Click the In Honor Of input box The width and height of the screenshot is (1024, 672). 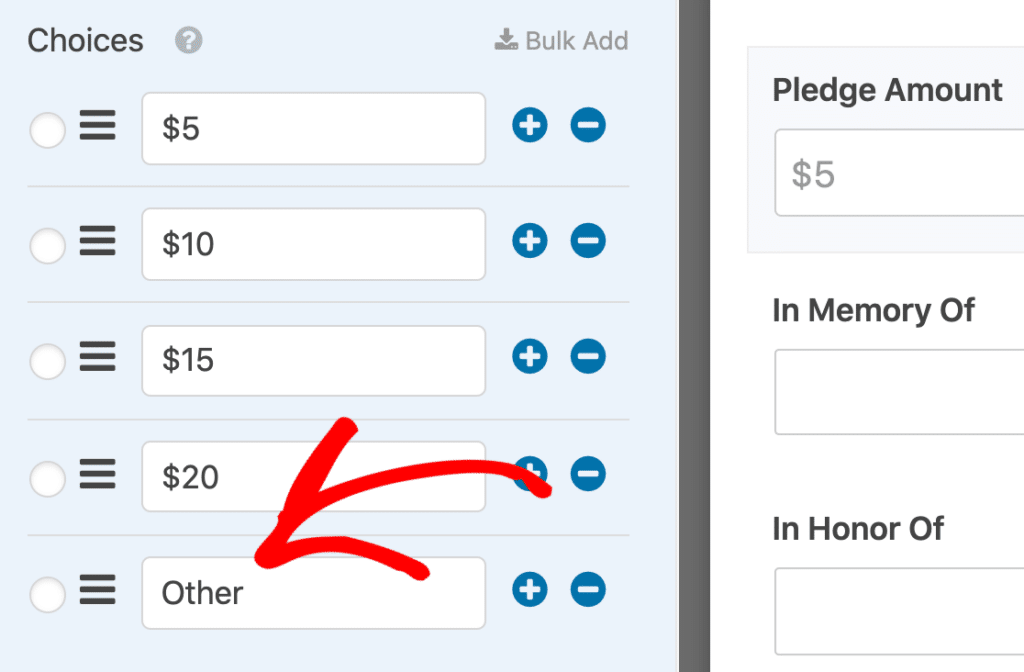(x=898, y=610)
